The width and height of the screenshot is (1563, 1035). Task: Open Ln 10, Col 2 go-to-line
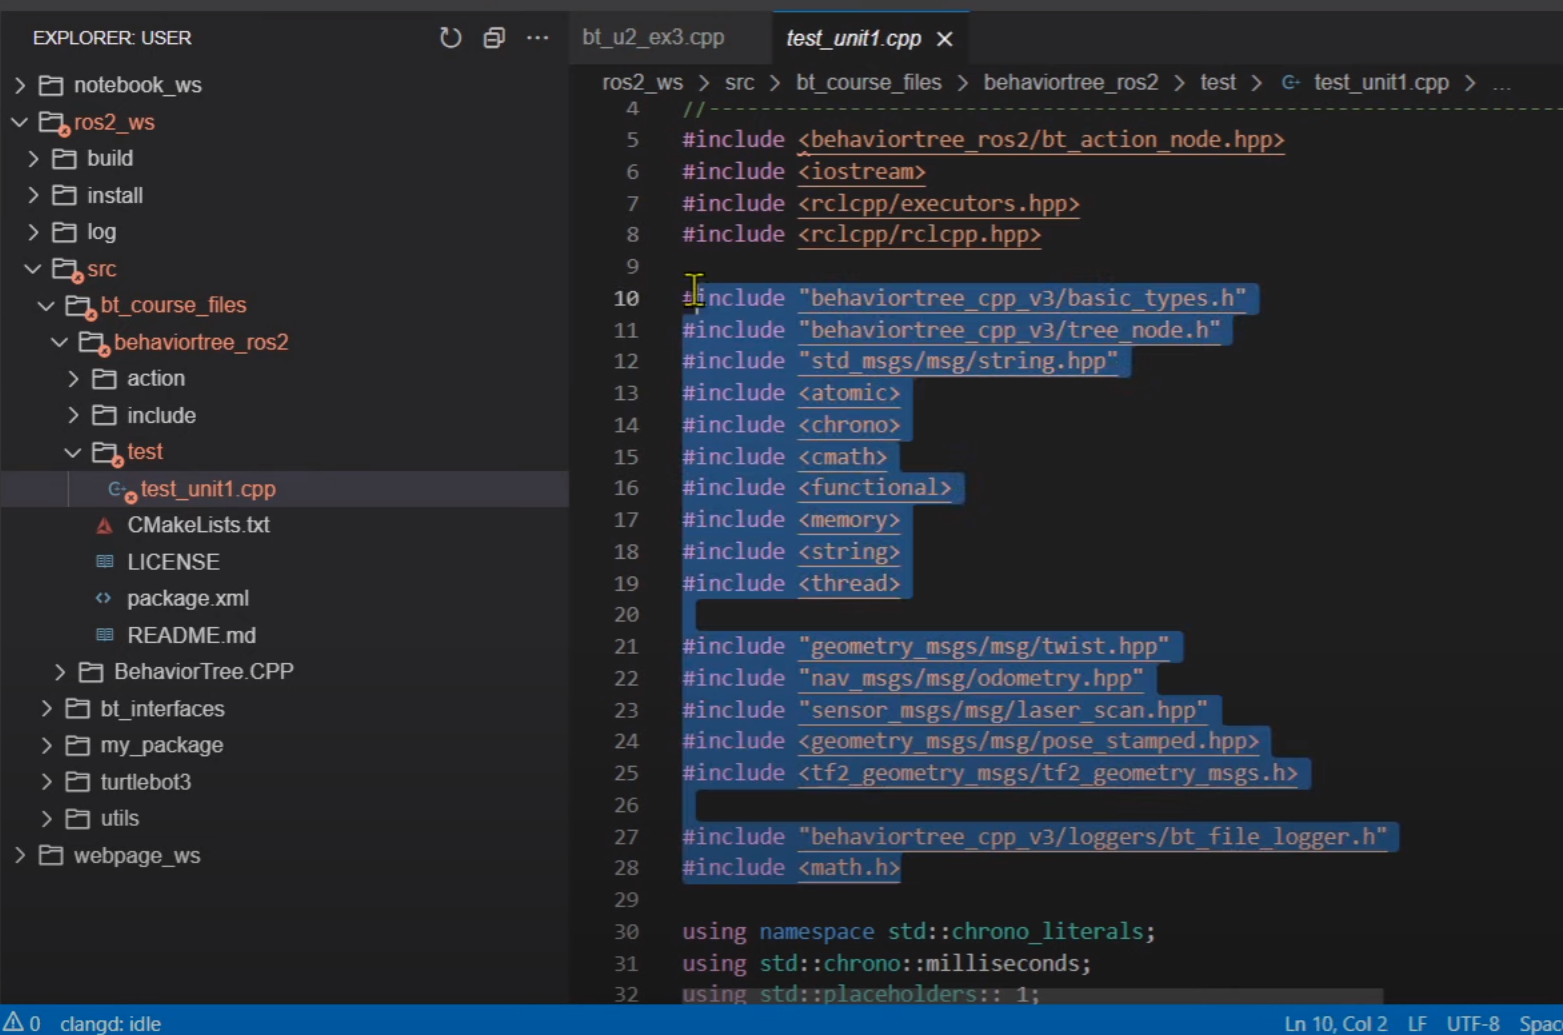click(x=1335, y=1023)
